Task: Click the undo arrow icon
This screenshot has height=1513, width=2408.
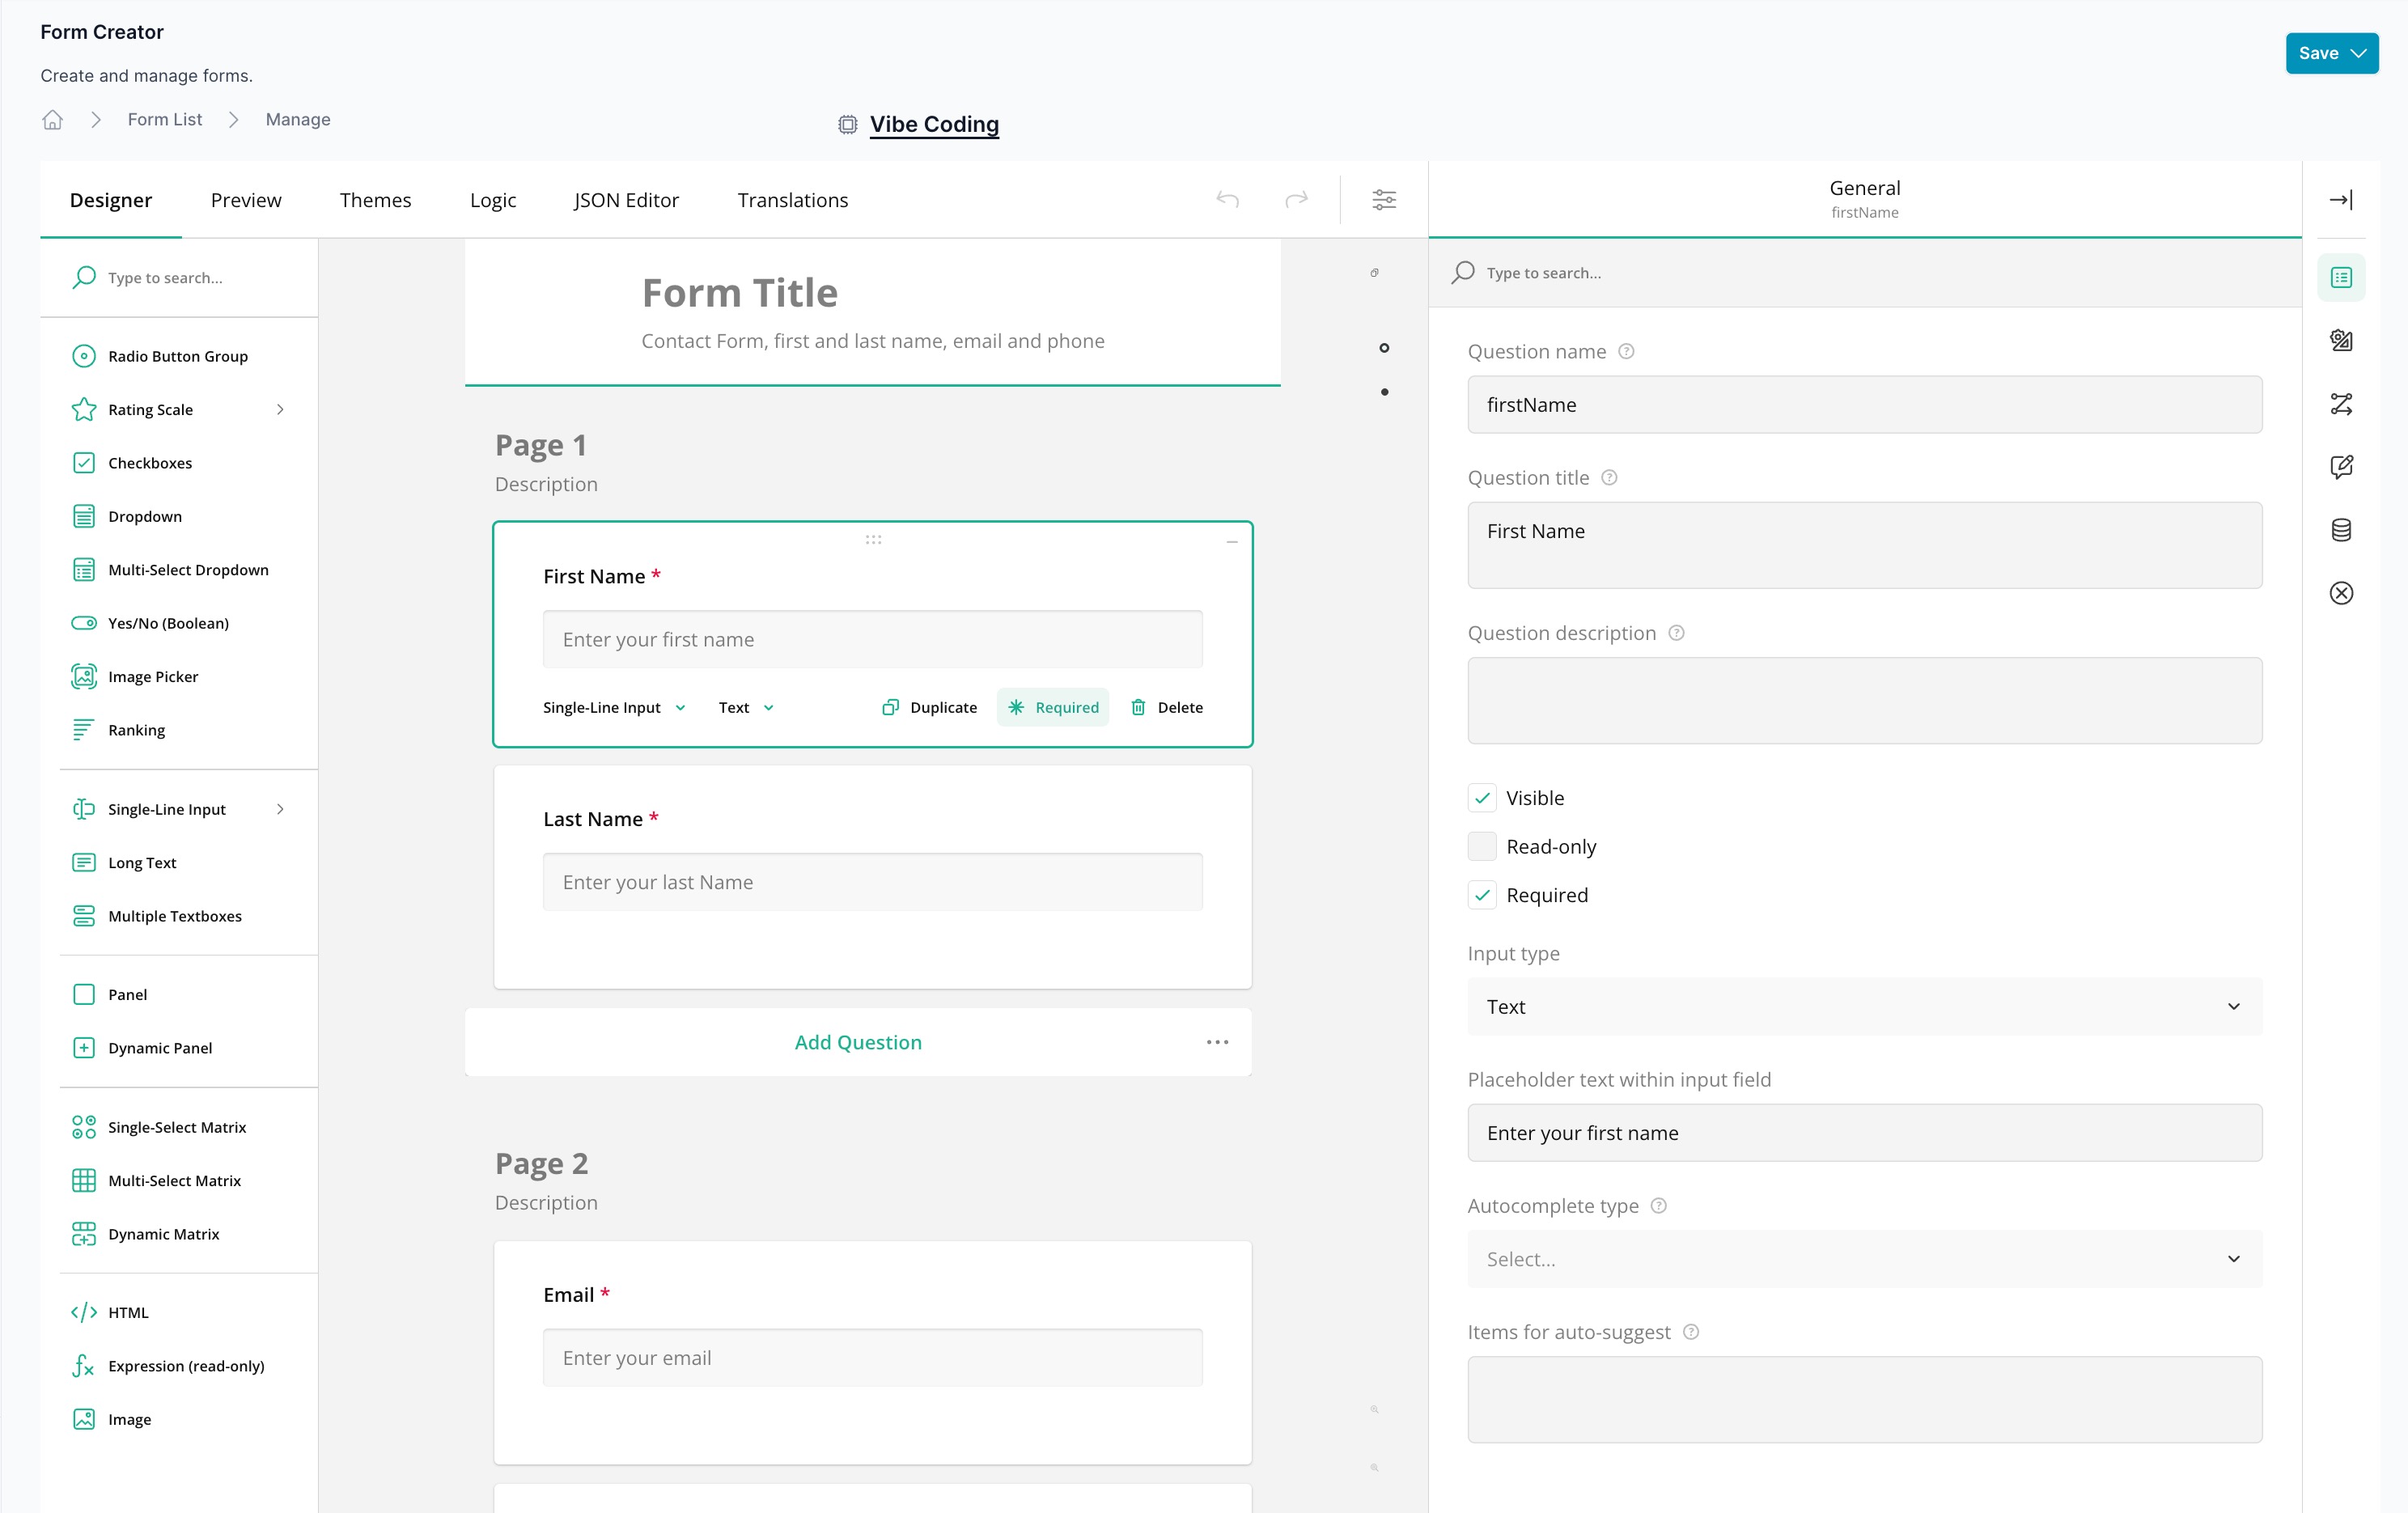Action: click(1228, 199)
